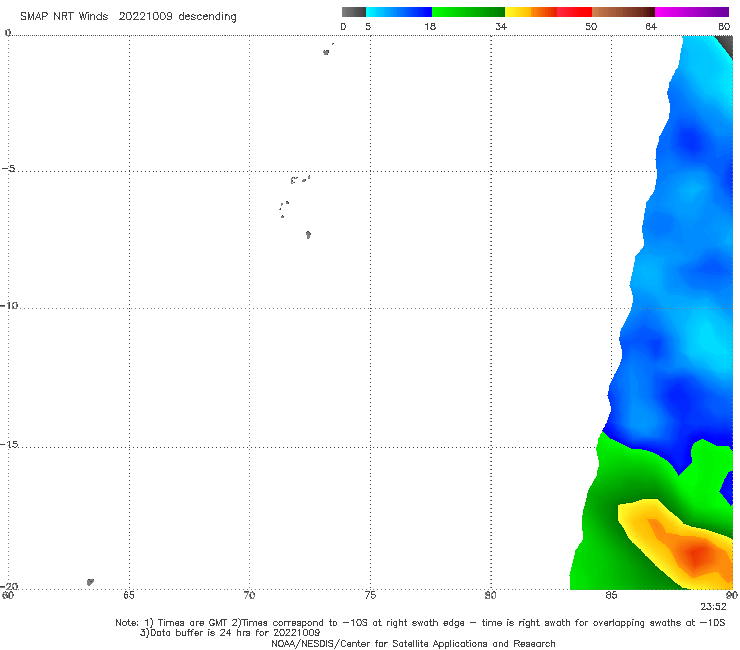The image size is (740, 650).
Task: Click the word 'descending' in the title
Action: (207, 17)
